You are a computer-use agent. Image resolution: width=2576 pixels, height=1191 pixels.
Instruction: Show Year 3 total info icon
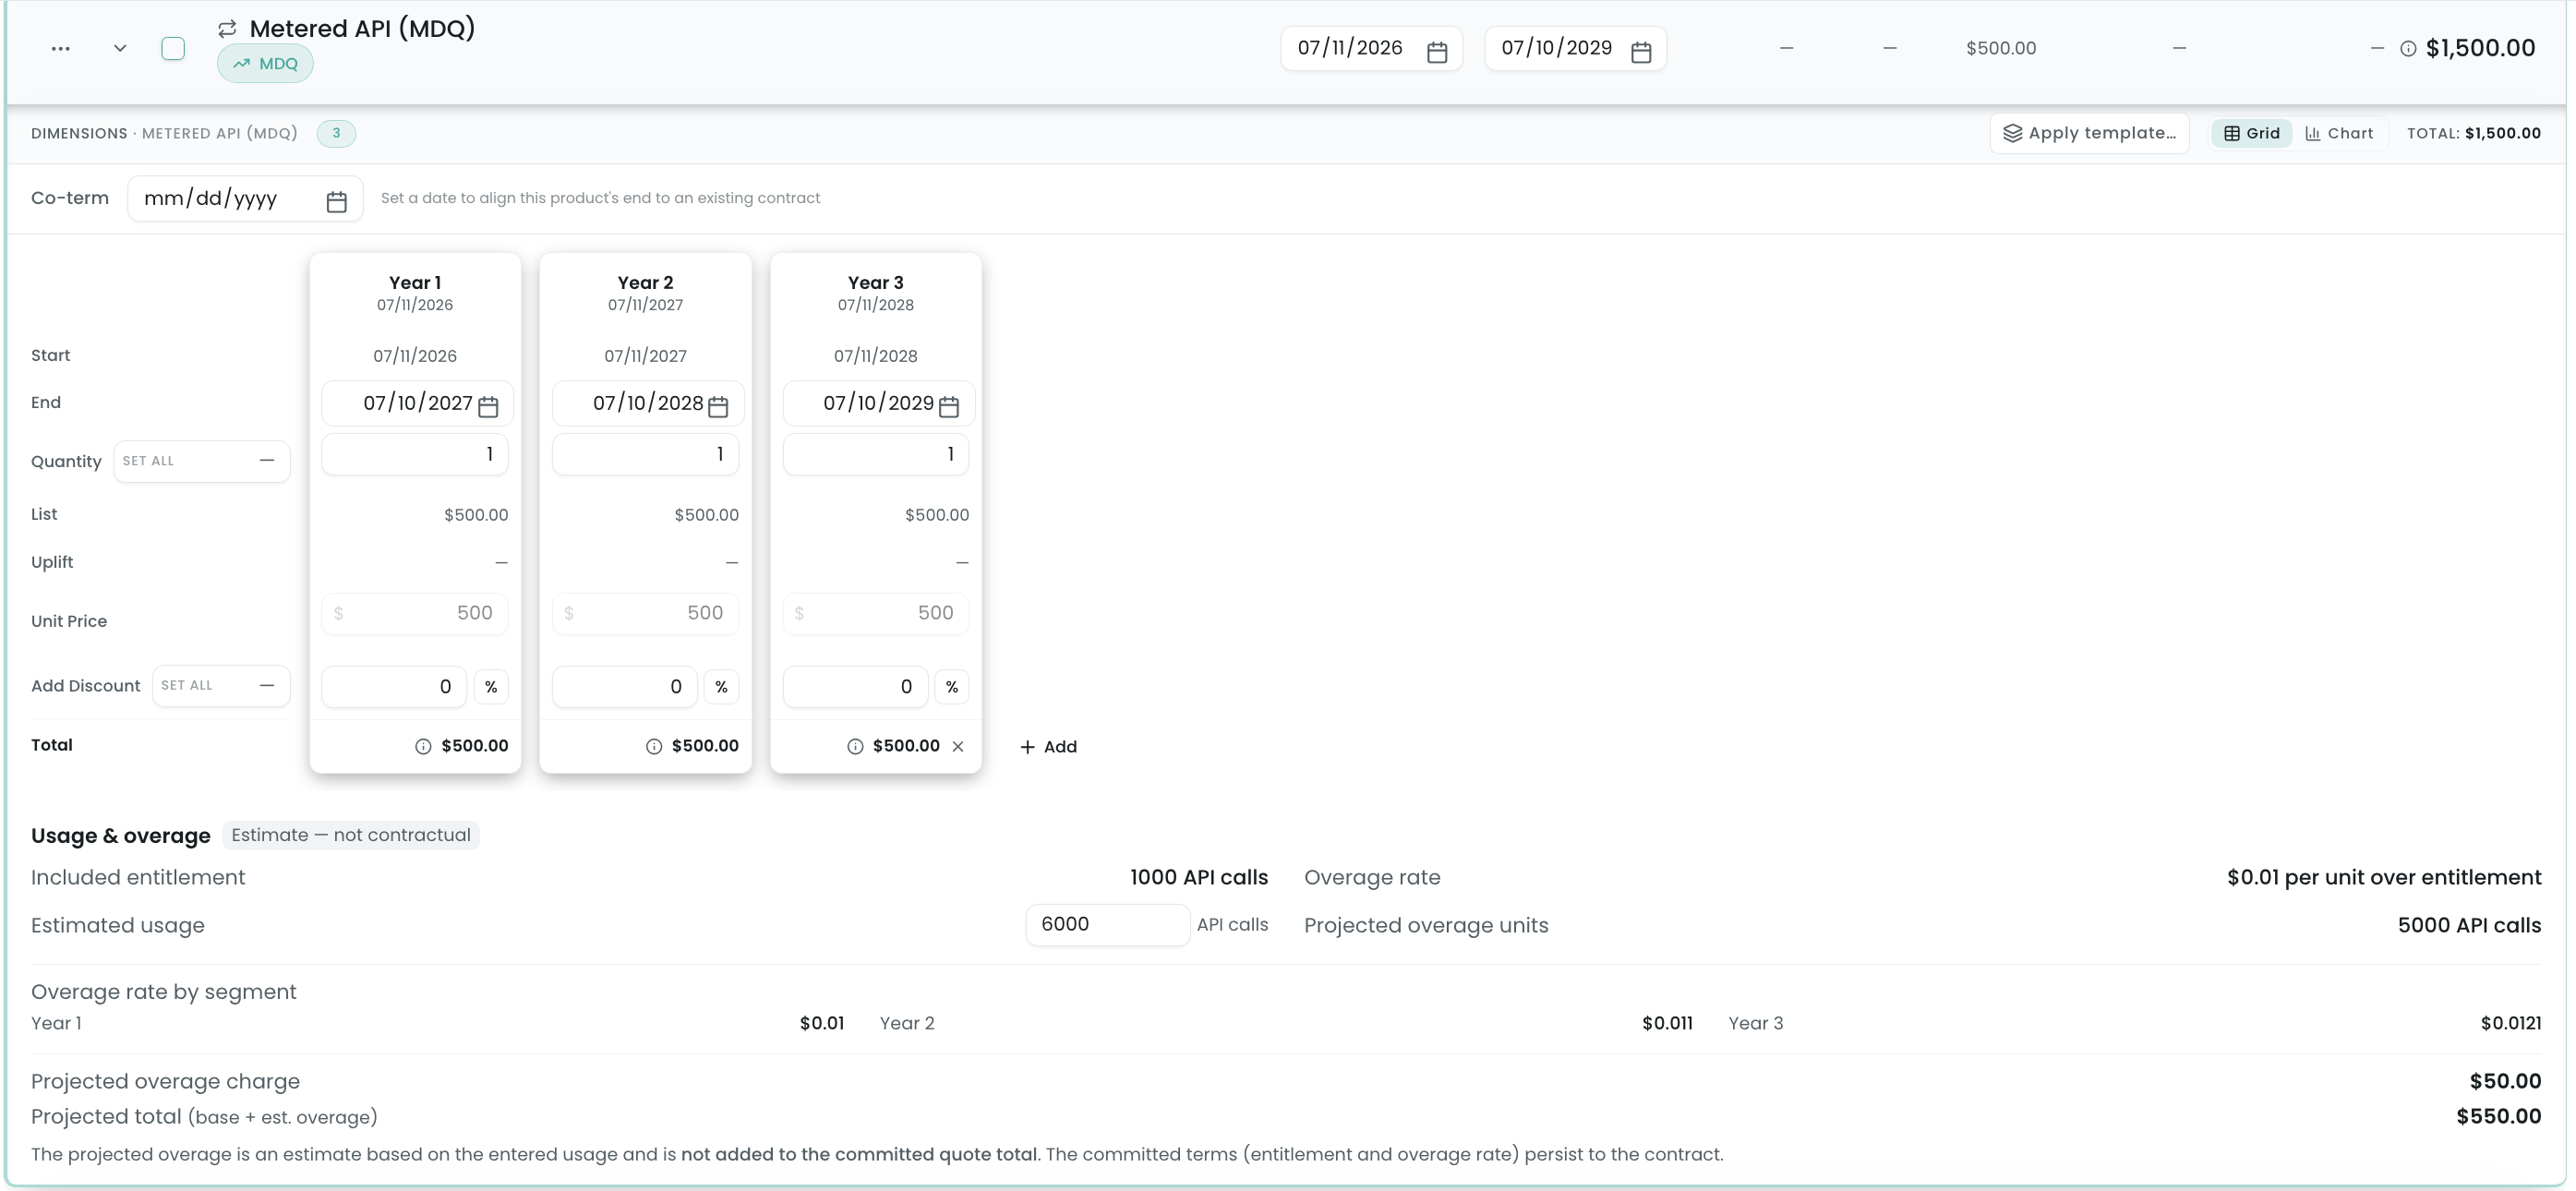(x=855, y=747)
